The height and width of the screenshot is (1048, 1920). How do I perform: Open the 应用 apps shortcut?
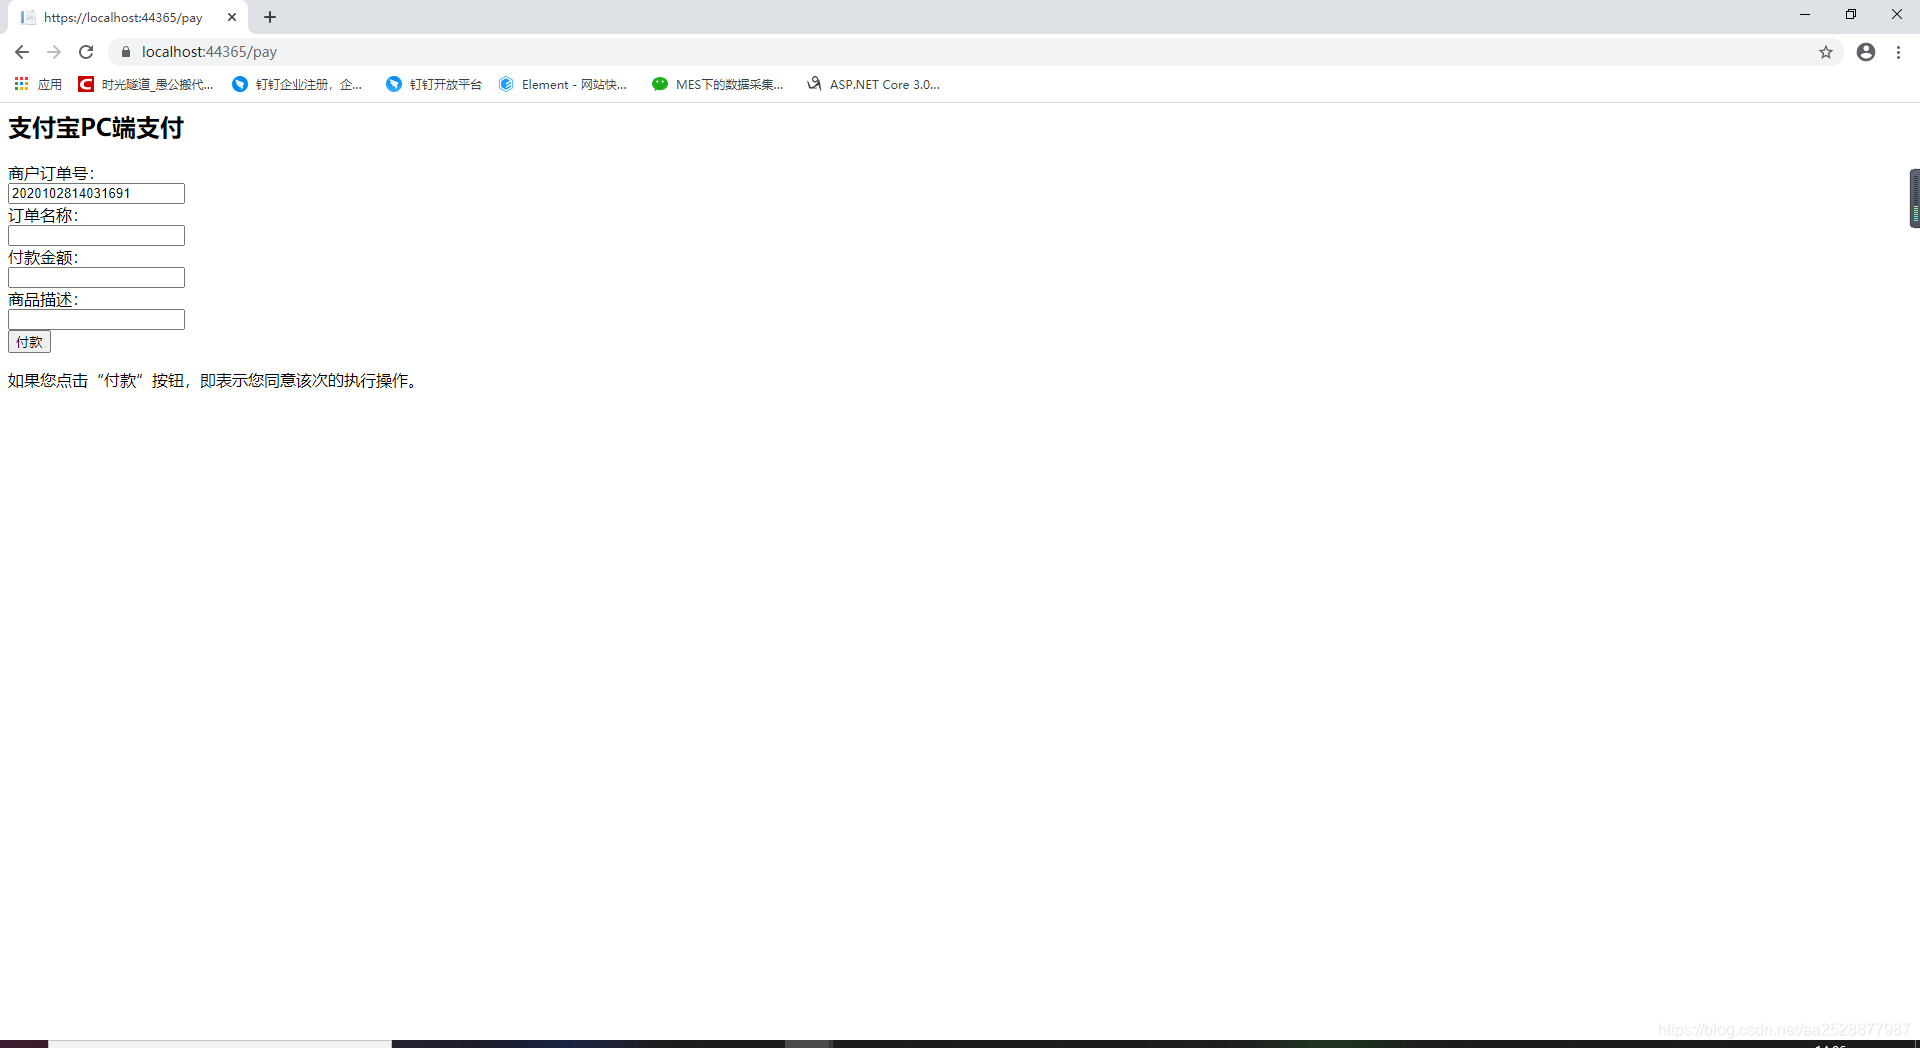(x=38, y=84)
